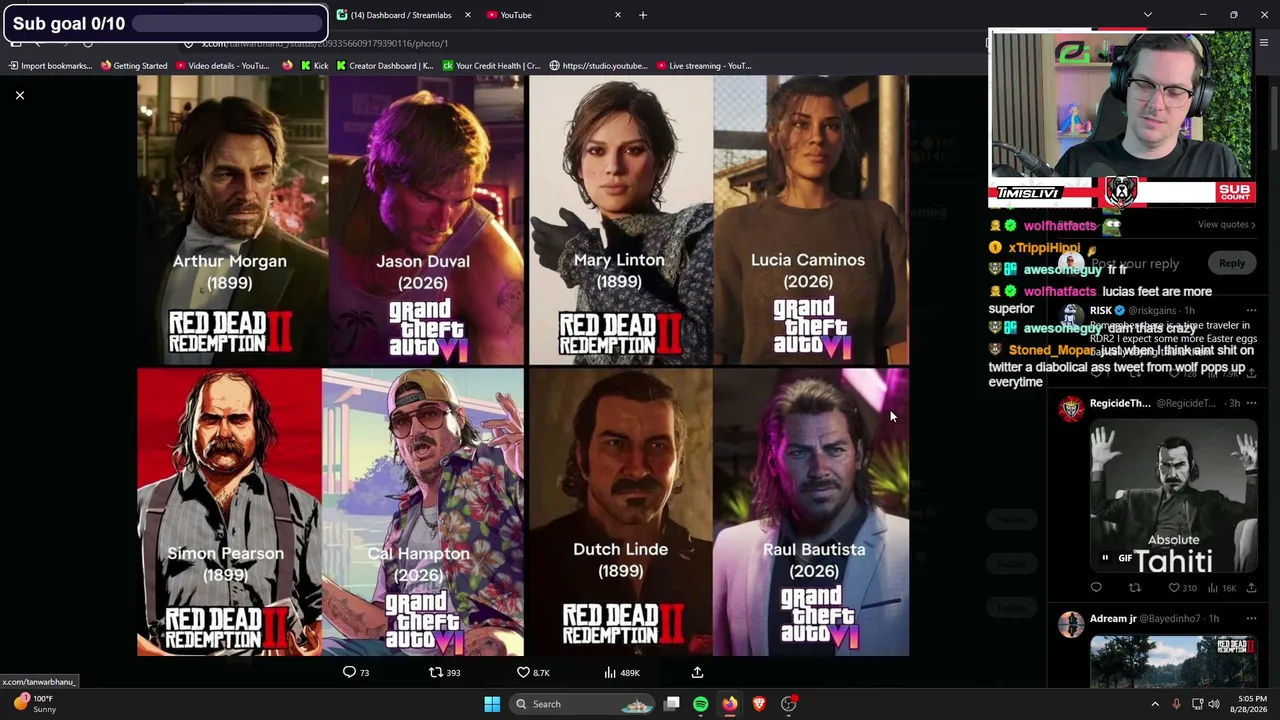Share the enlarged photo post
Image resolution: width=1280 pixels, height=720 pixels.
coord(697,673)
